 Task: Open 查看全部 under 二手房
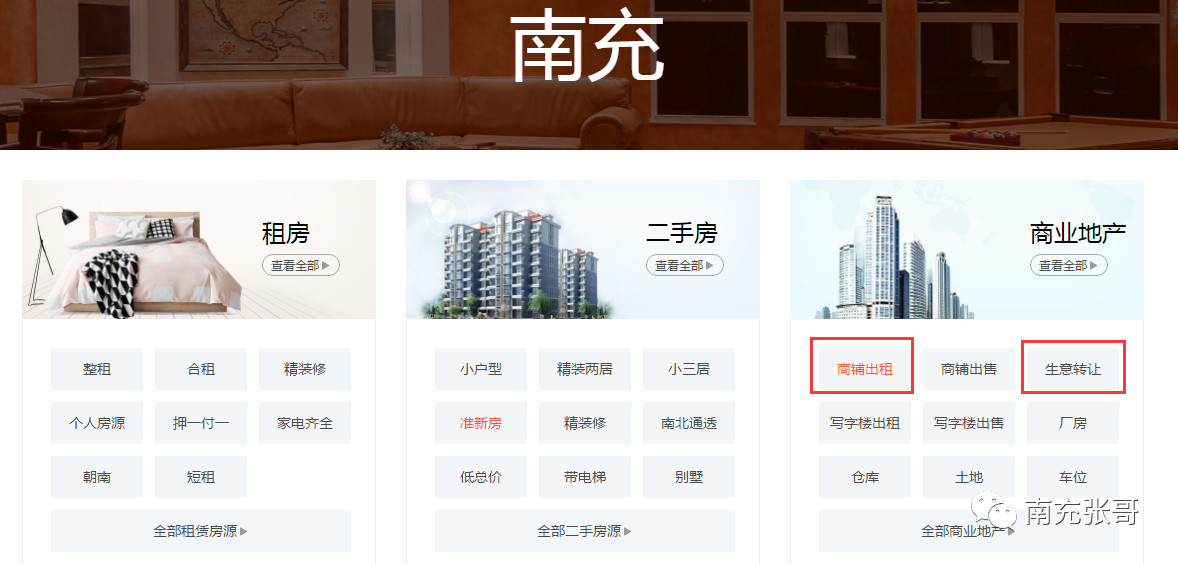point(684,265)
